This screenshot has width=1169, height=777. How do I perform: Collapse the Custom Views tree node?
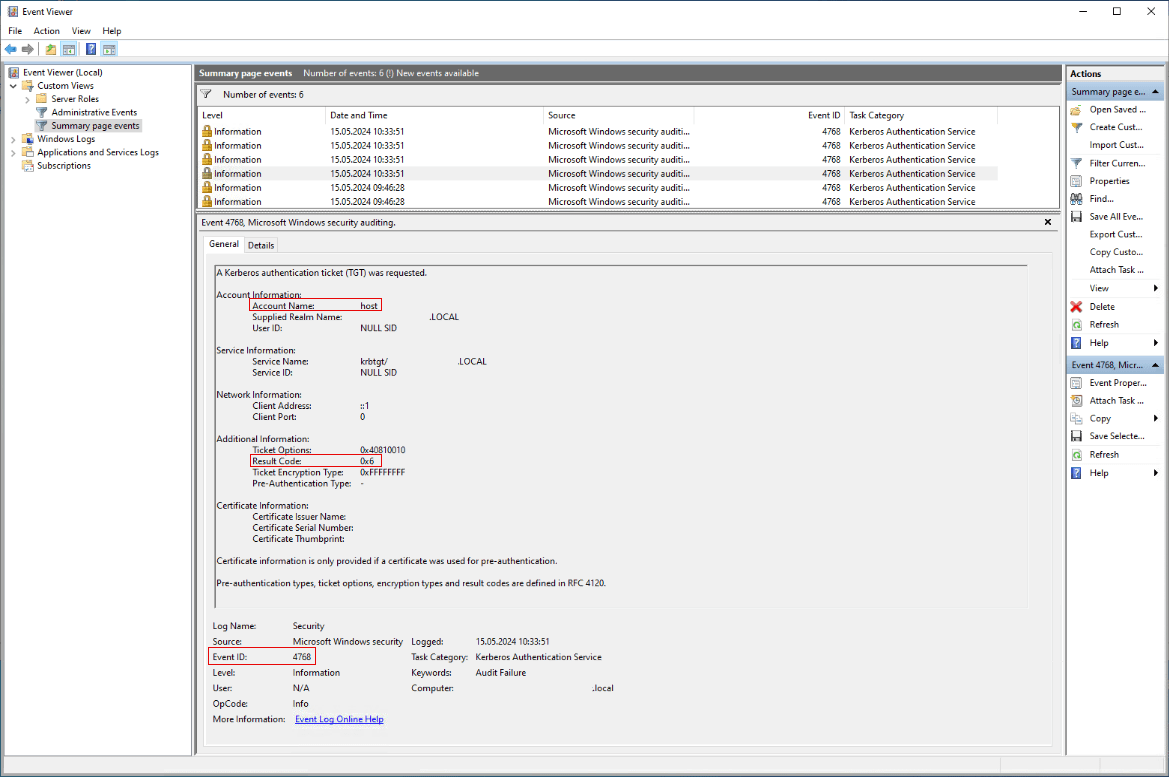click(14, 86)
